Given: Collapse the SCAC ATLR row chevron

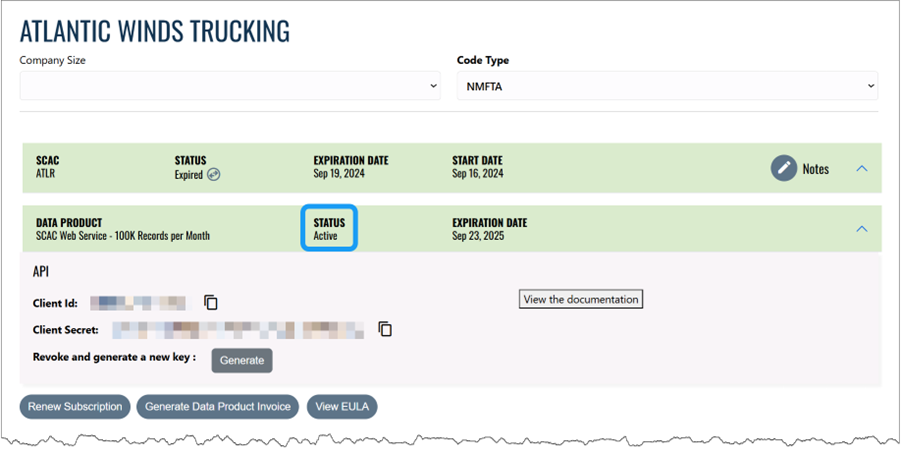Looking at the screenshot, I should click(x=861, y=168).
